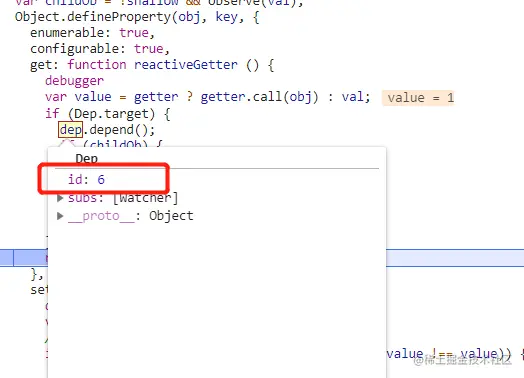Image resolution: width=524 pixels, height=378 pixels.
Task: Click the var value declaration
Action: [x=78, y=97]
